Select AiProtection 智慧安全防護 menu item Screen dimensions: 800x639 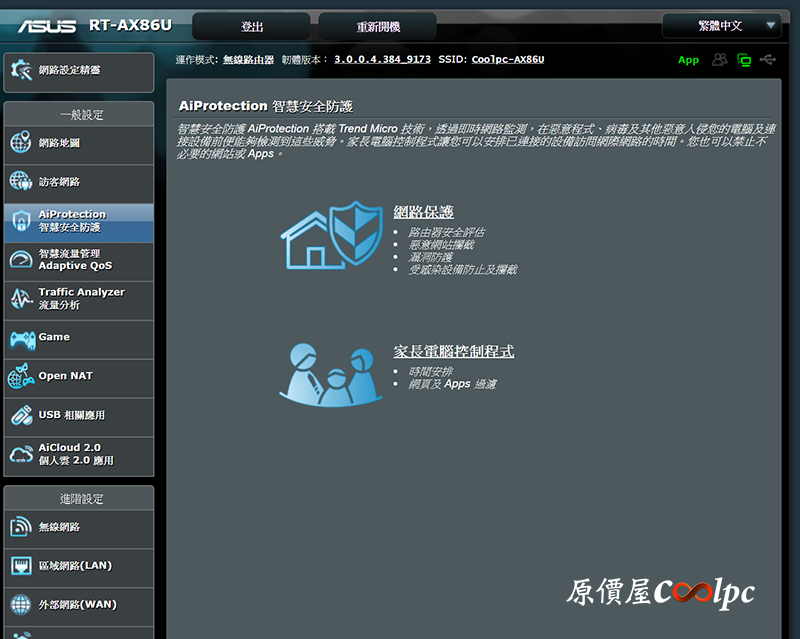[79, 223]
